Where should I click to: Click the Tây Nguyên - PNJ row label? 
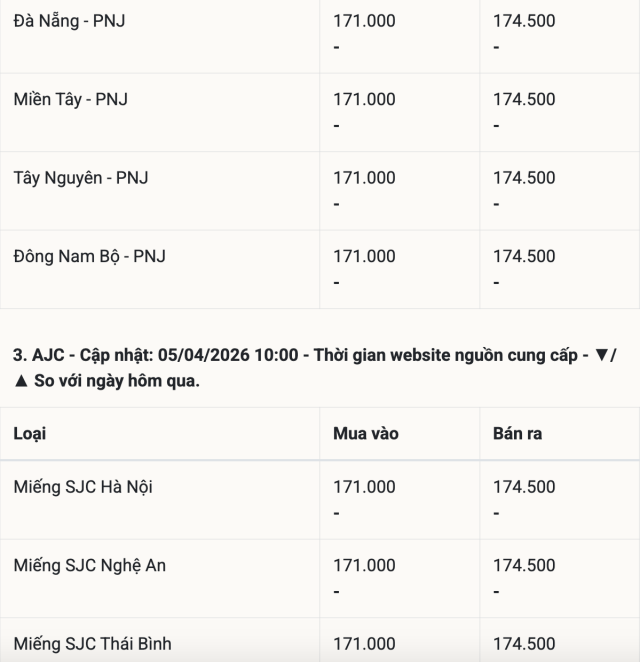pyautogui.click(x=81, y=178)
